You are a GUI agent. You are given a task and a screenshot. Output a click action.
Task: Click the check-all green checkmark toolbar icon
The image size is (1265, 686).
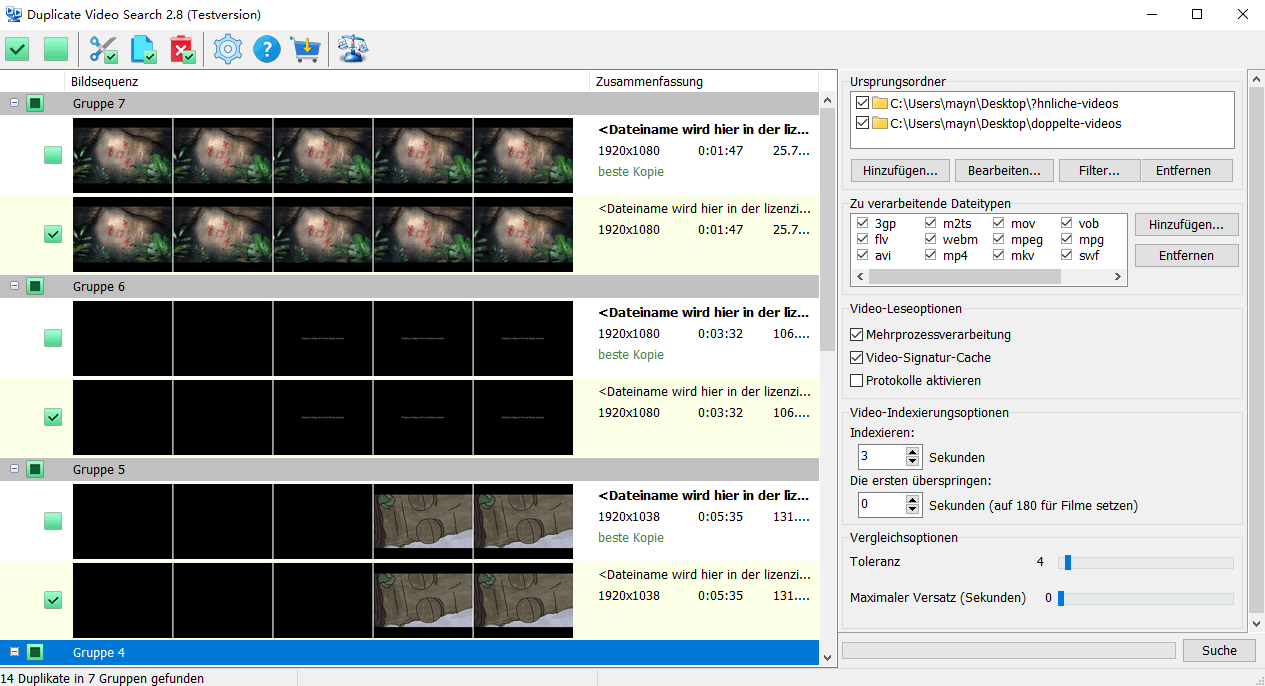17,49
